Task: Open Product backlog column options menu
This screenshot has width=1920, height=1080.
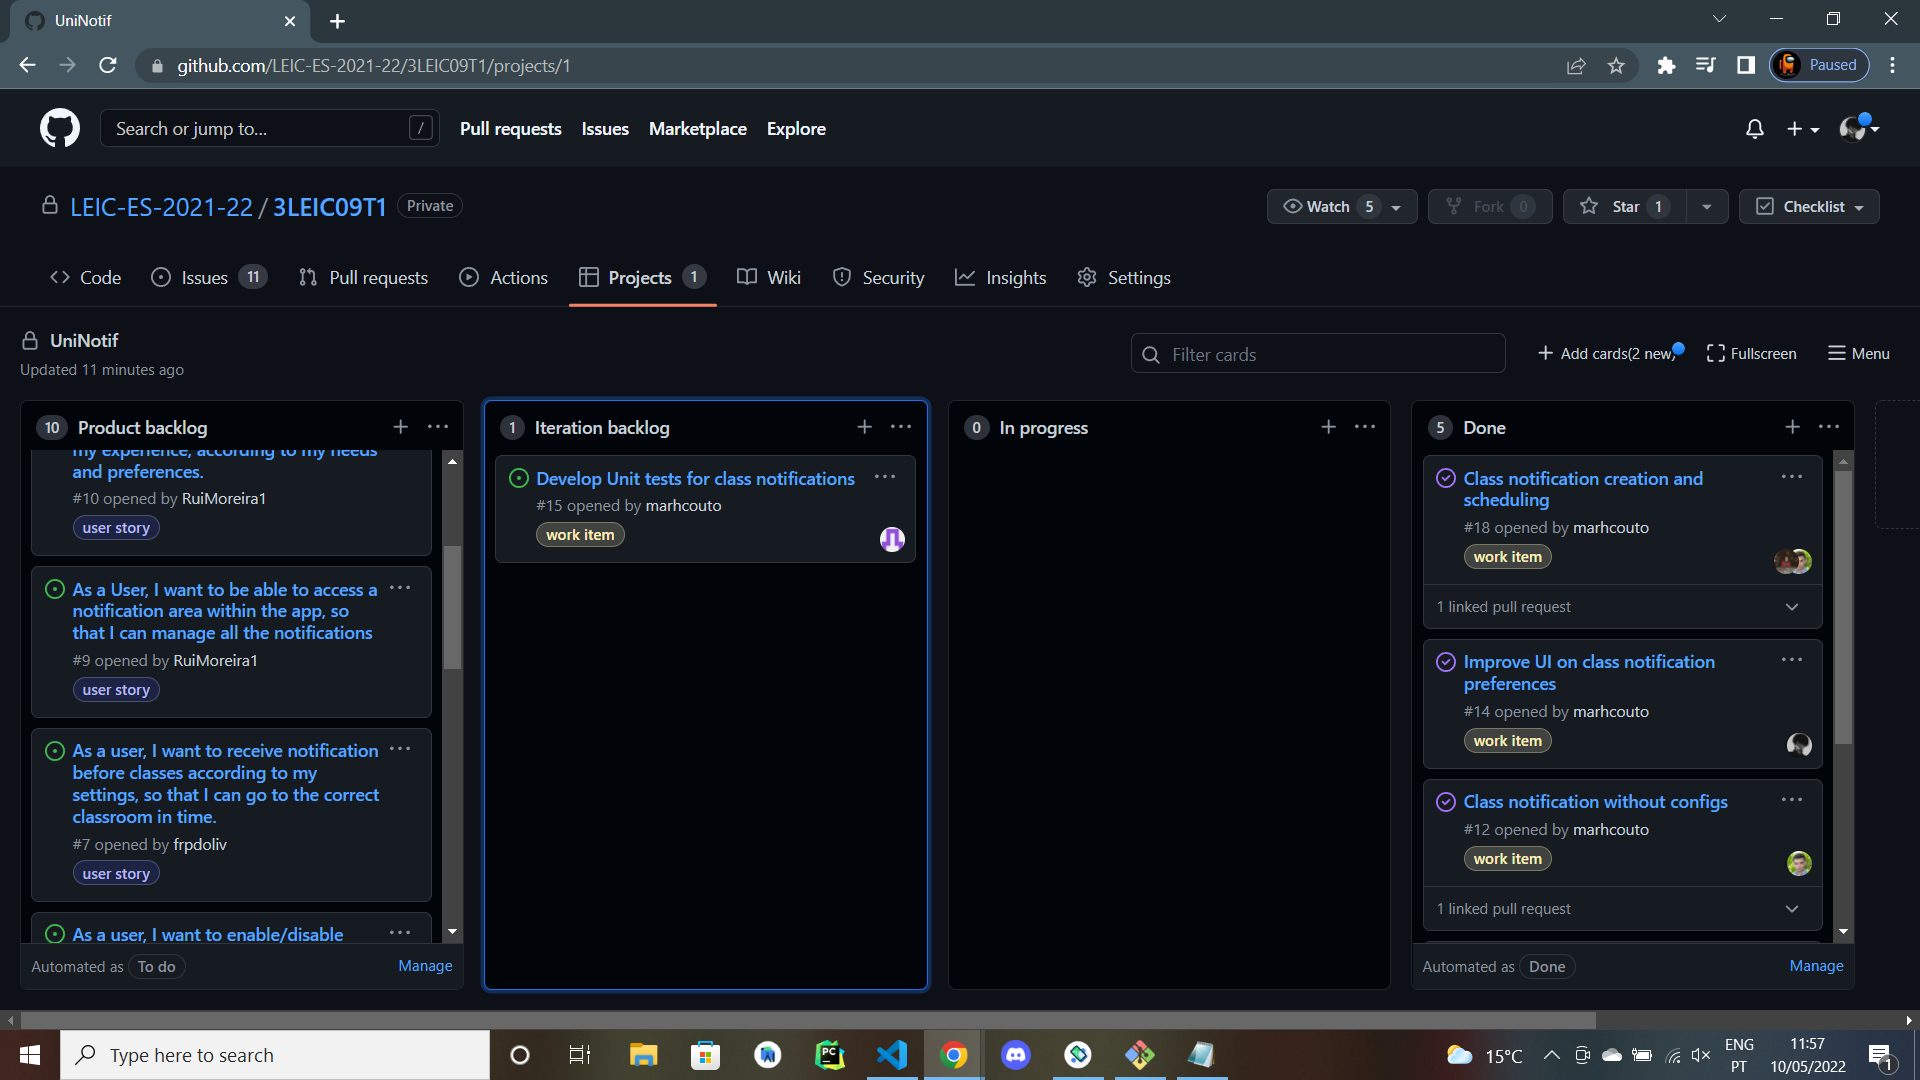Action: pos(438,427)
